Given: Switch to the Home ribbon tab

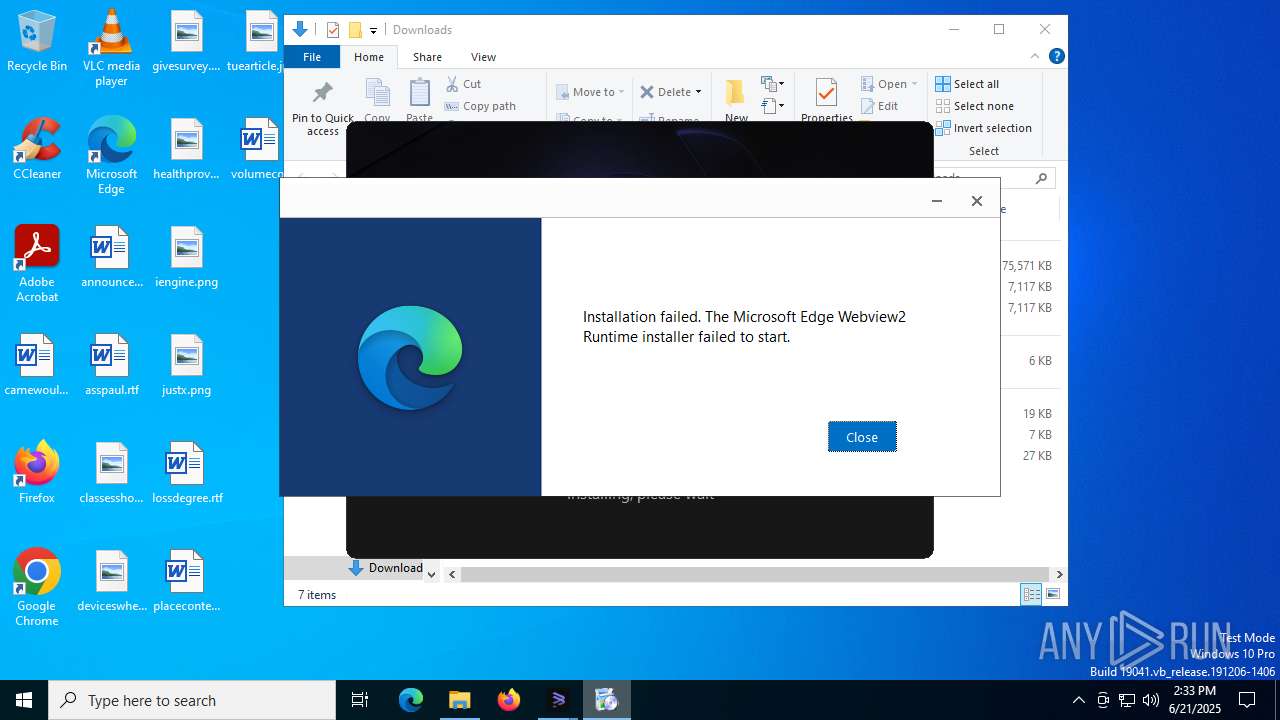Looking at the screenshot, I should (369, 57).
